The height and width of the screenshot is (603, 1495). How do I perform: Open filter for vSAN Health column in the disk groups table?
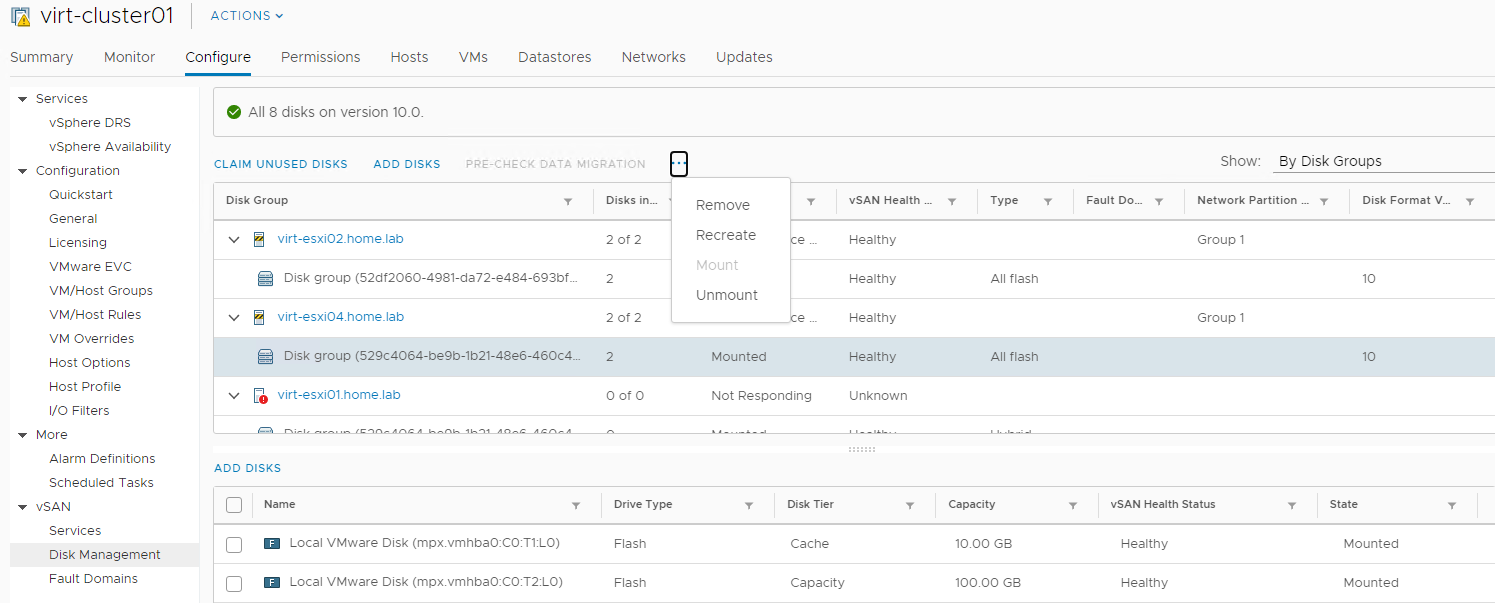(952, 201)
